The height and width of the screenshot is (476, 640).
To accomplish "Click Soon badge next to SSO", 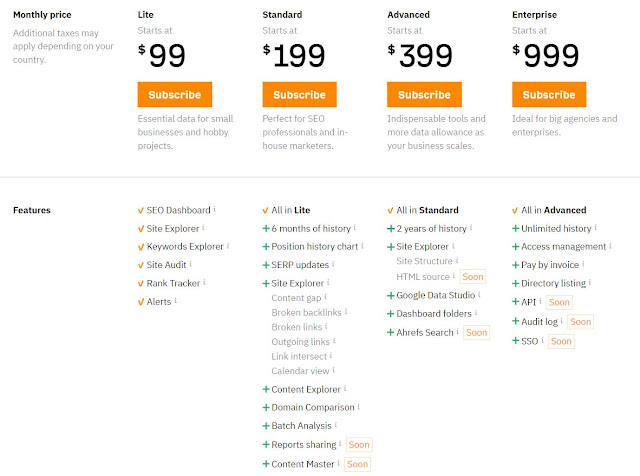I will click(561, 341).
